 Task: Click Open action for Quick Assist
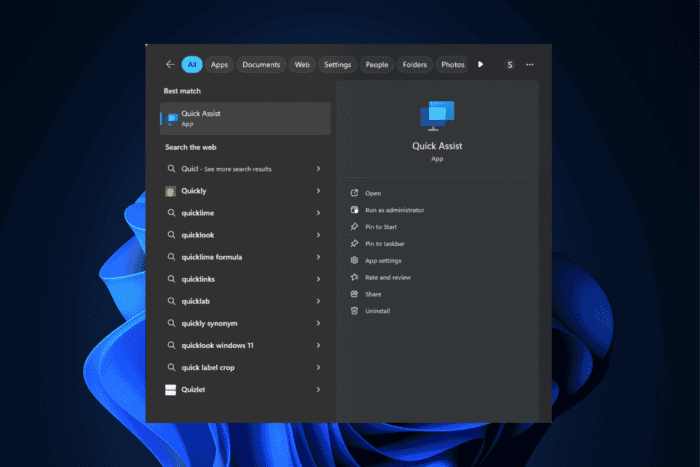tap(373, 193)
